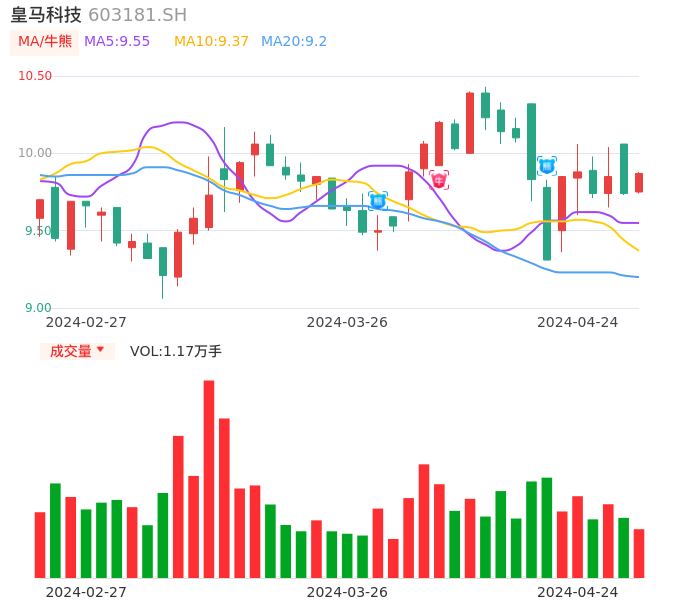
Task: Click the small red arrow in 成交量 selector
Action: pos(100,349)
